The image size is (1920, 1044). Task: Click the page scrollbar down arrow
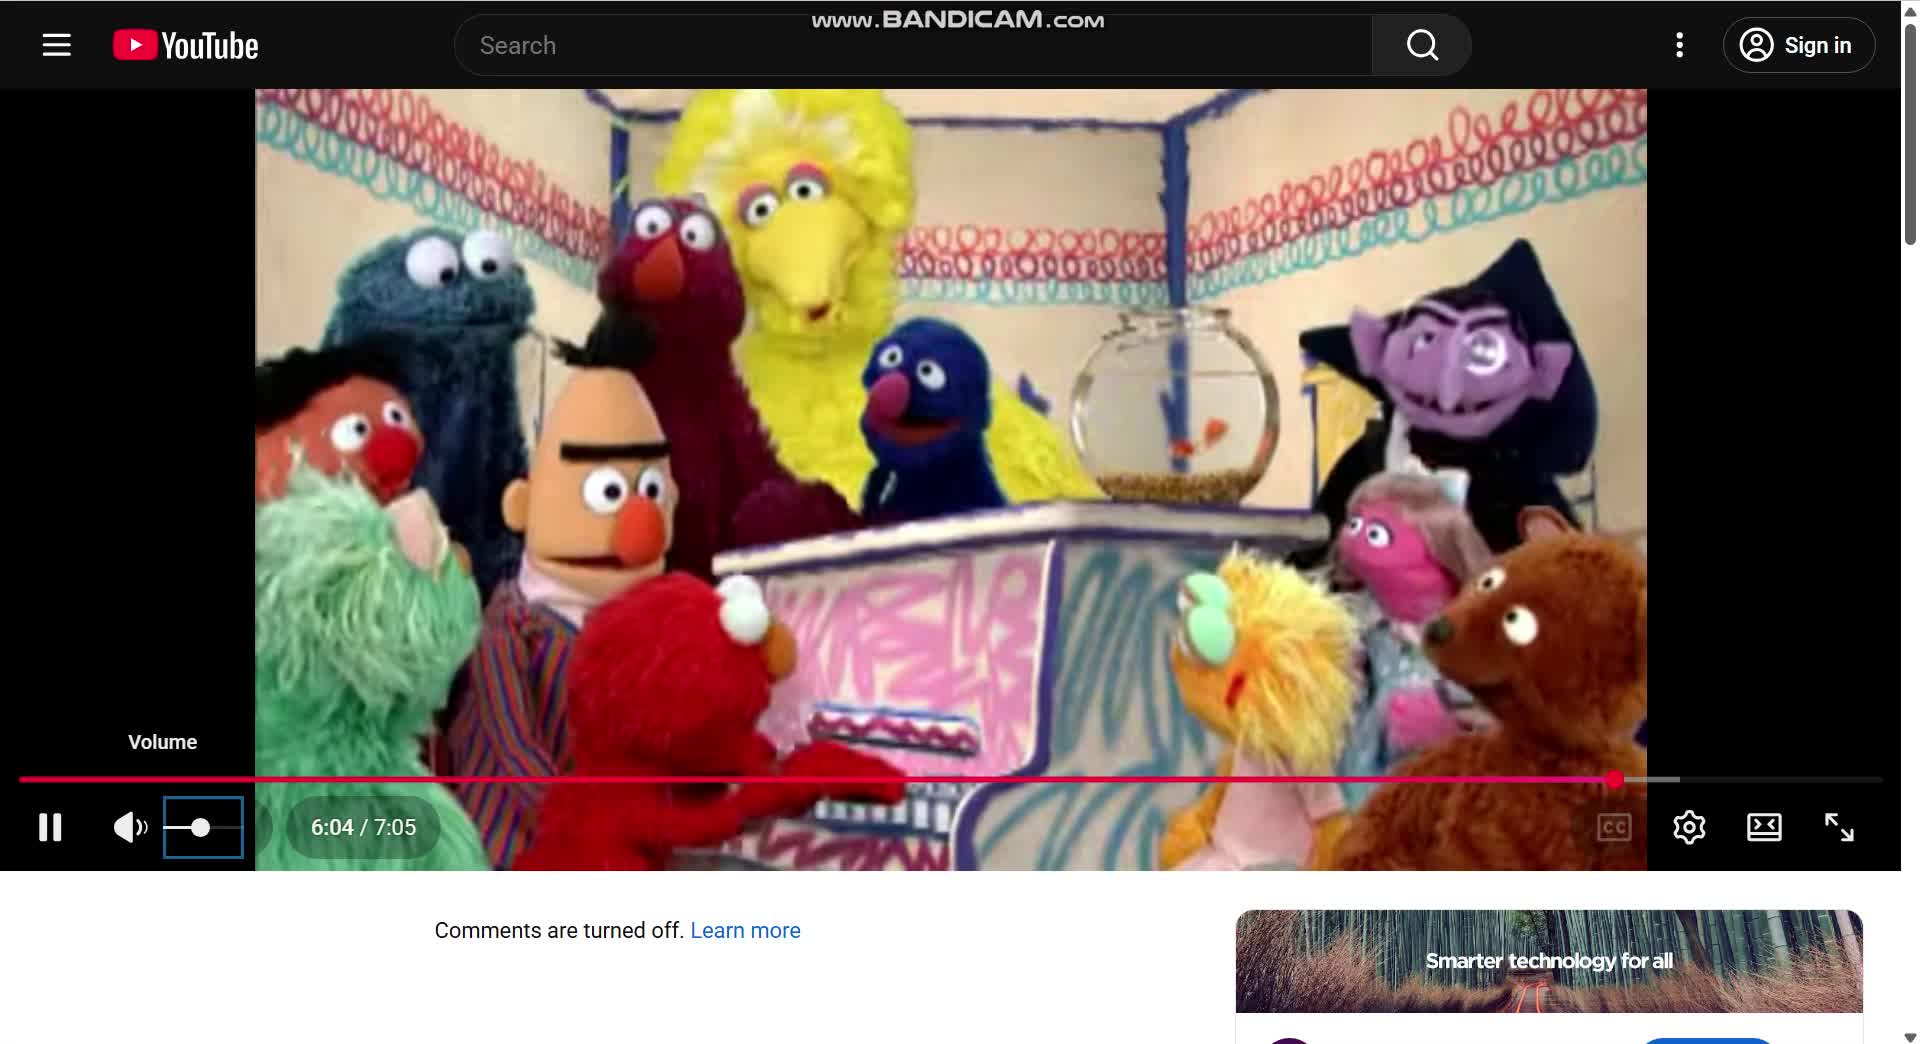coord(1910,1036)
